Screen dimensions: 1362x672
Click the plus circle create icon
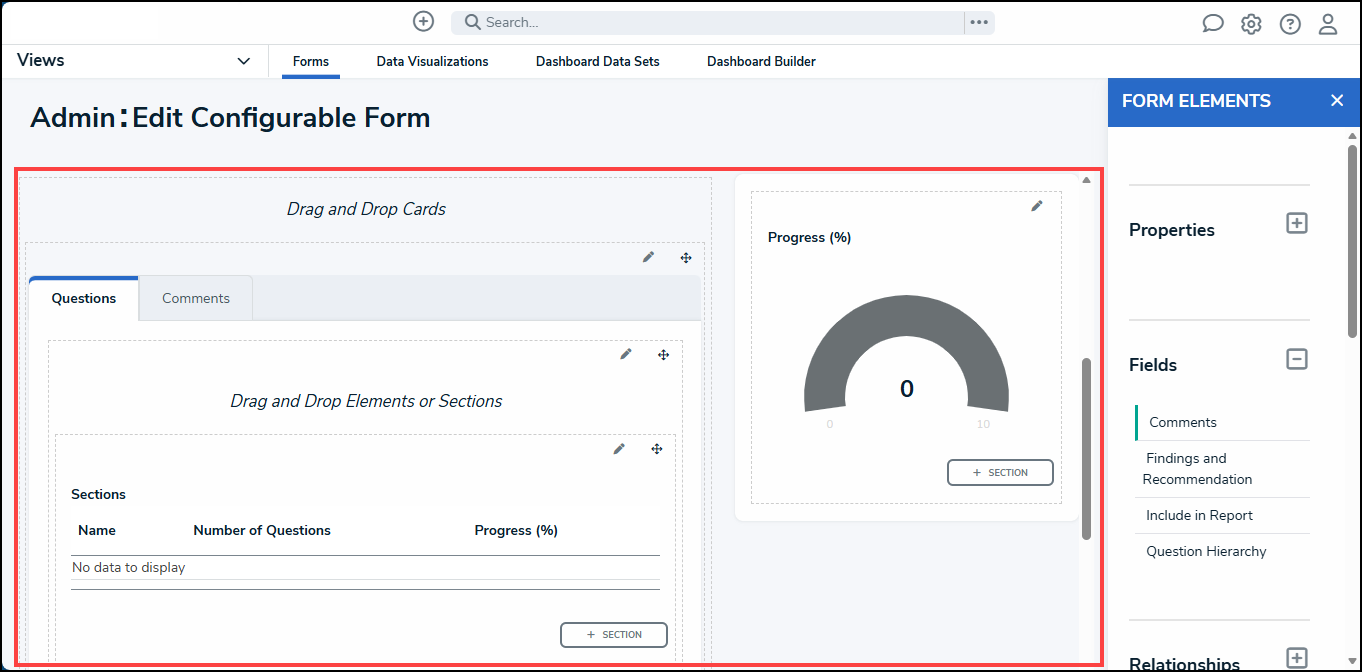424,22
